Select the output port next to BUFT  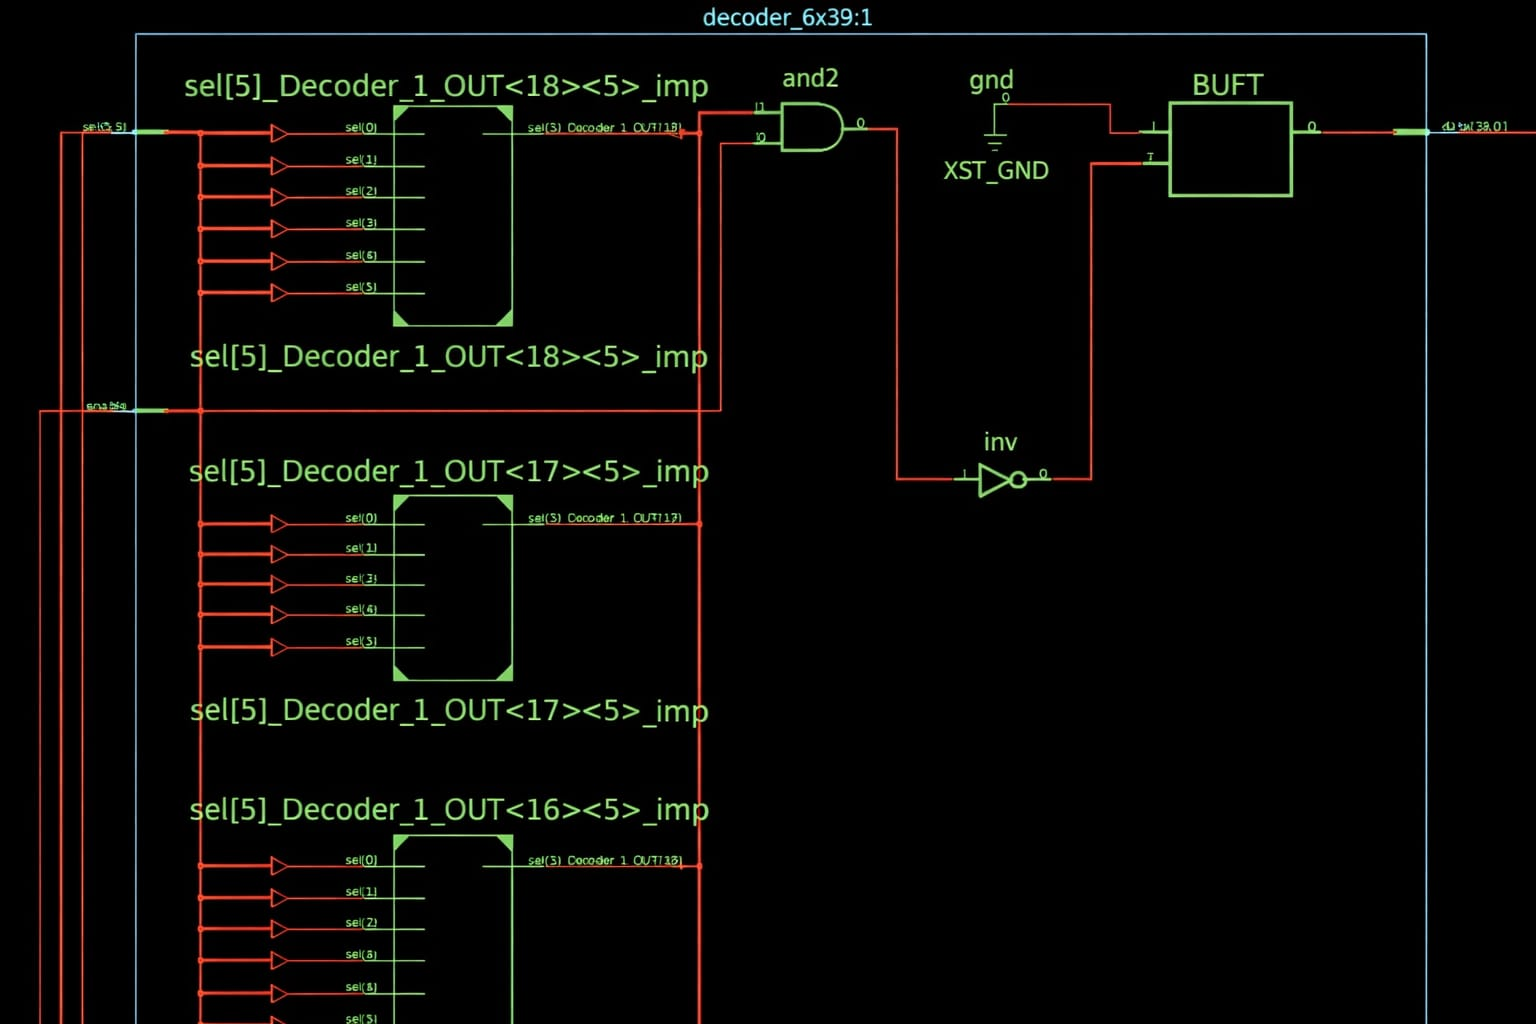click(x=1411, y=132)
